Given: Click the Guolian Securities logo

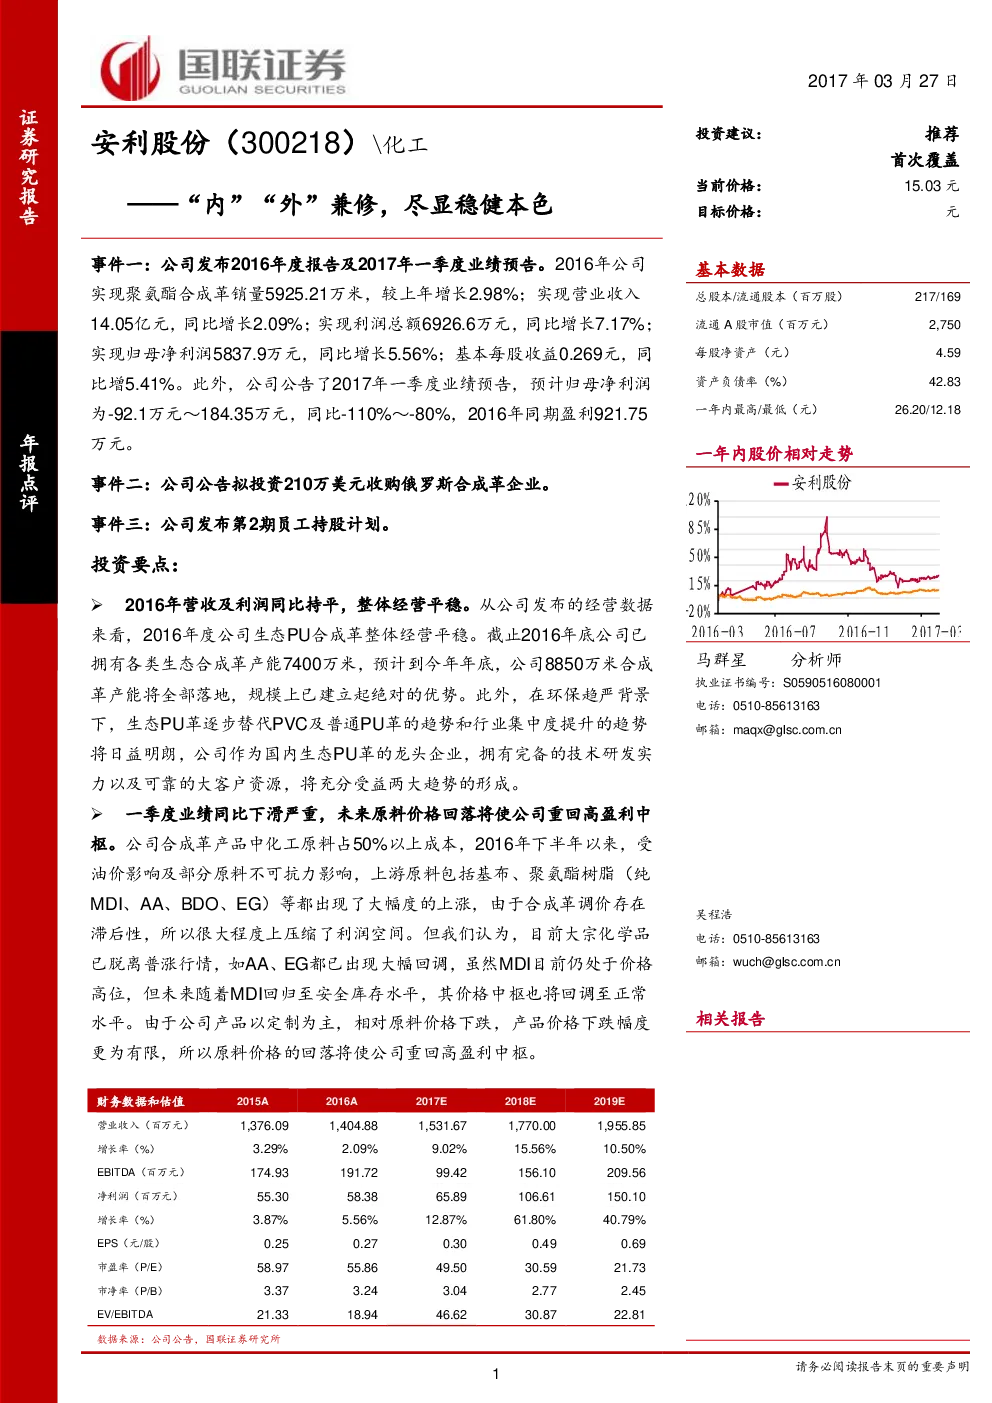Looking at the screenshot, I should click(x=222, y=69).
